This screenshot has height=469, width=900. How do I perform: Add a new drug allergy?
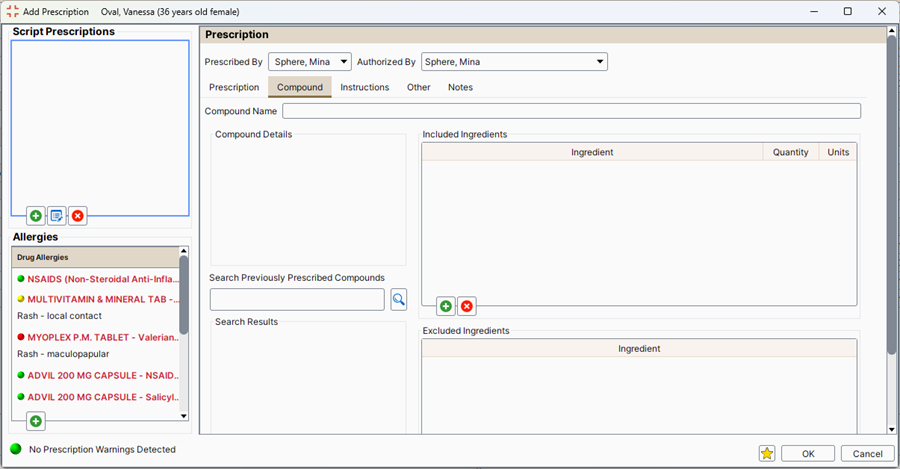pos(36,421)
